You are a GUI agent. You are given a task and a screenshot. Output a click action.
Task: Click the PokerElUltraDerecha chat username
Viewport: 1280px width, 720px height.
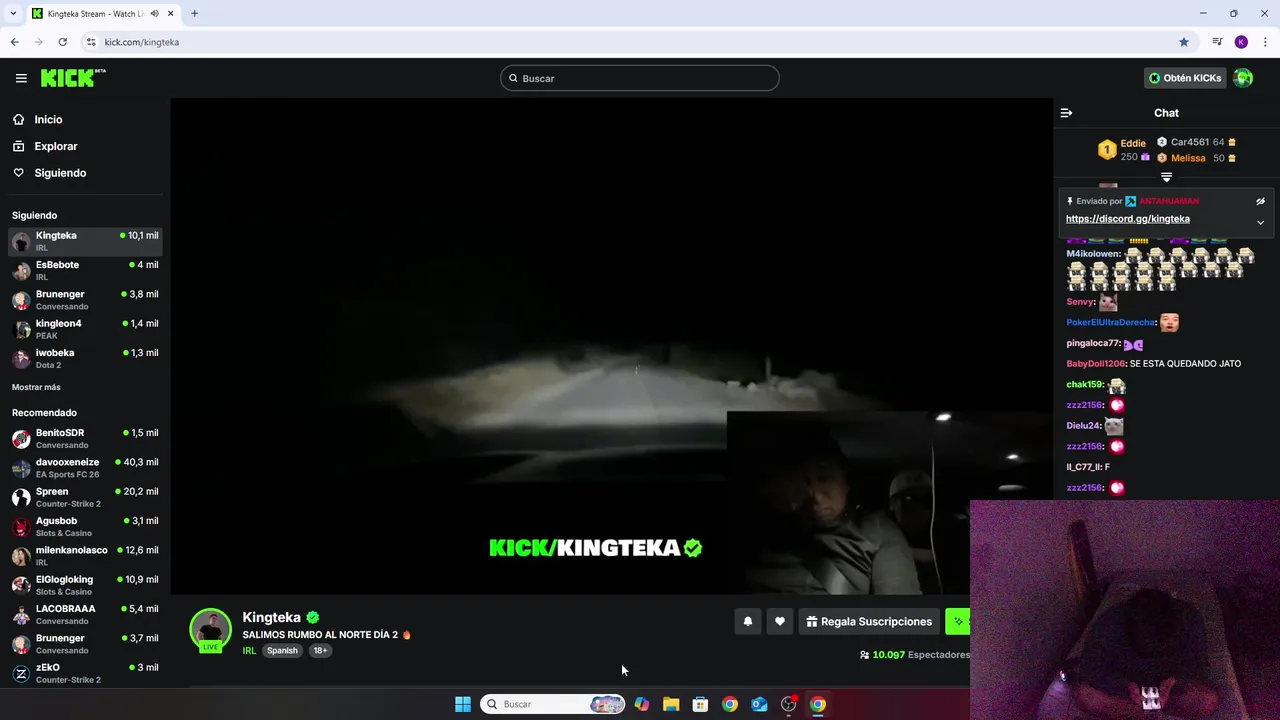pyautogui.click(x=1110, y=322)
